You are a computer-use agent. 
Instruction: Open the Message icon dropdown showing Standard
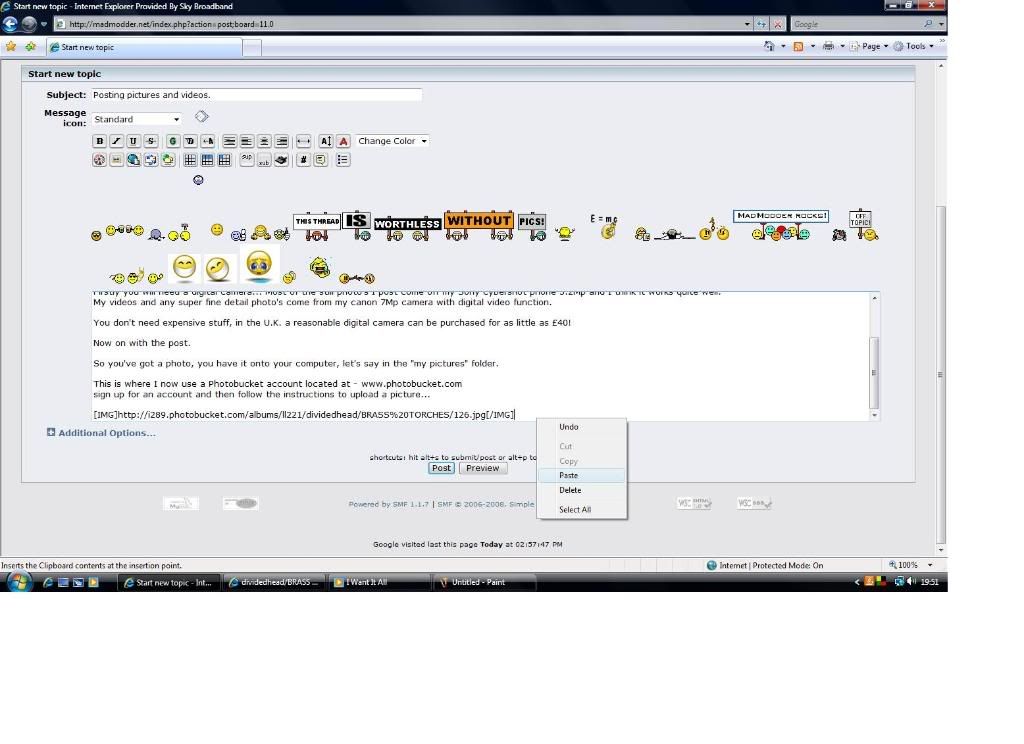click(x=136, y=119)
